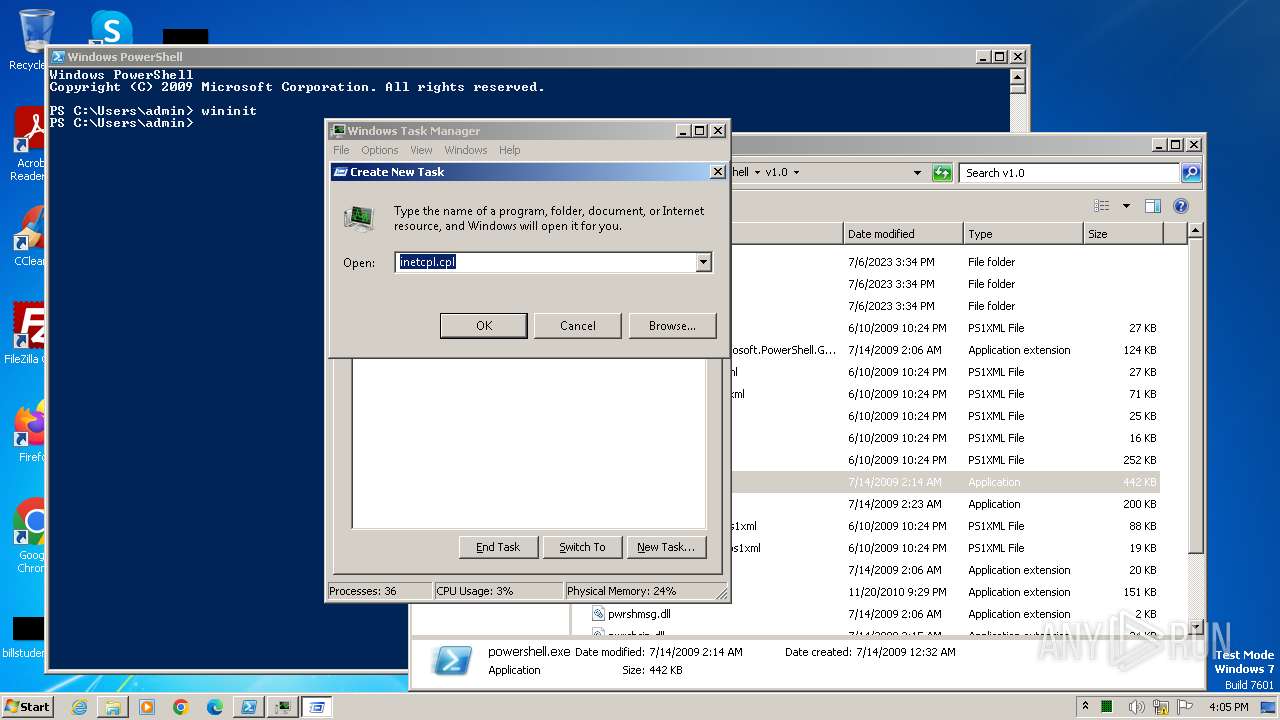Click the pwrshmsg.dll file icon

click(x=598, y=614)
